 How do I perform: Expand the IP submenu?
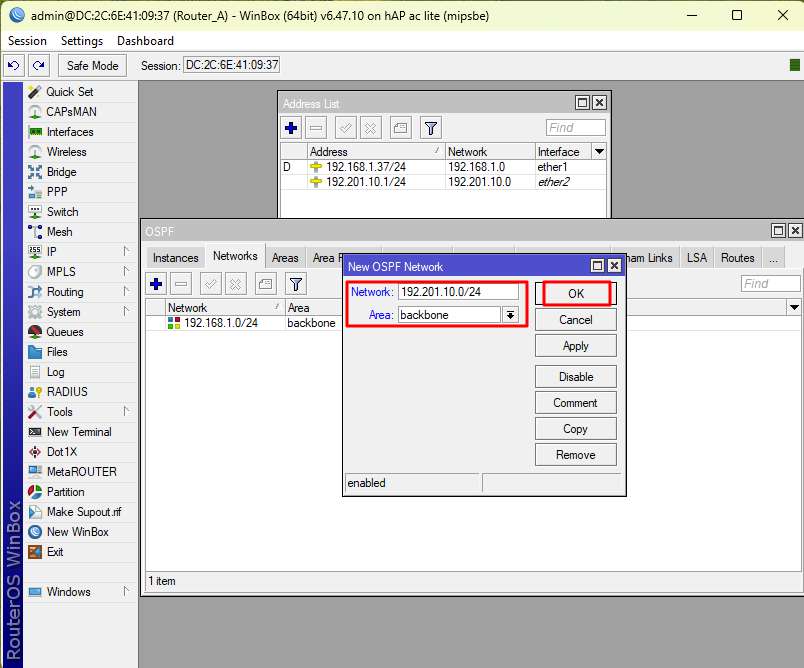click(51, 252)
